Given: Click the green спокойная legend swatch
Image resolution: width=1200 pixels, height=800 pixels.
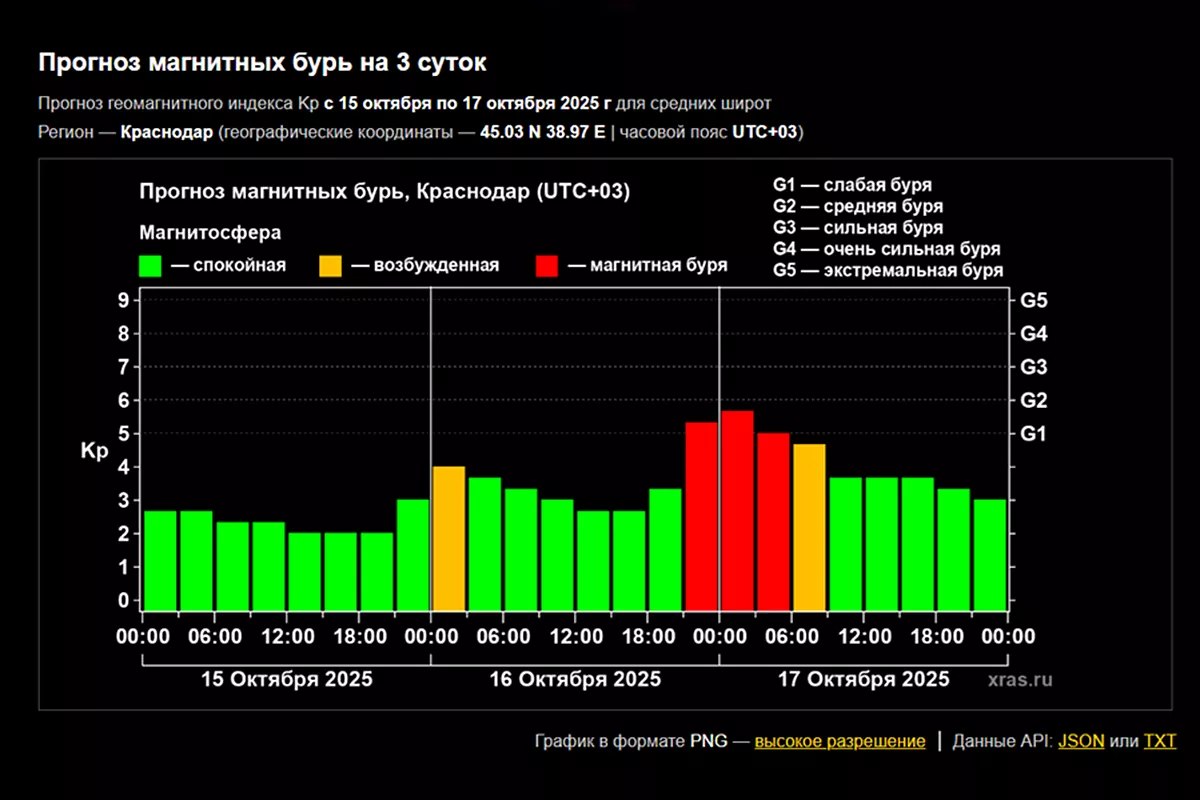Looking at the screenshot, I should pos(151,266).
